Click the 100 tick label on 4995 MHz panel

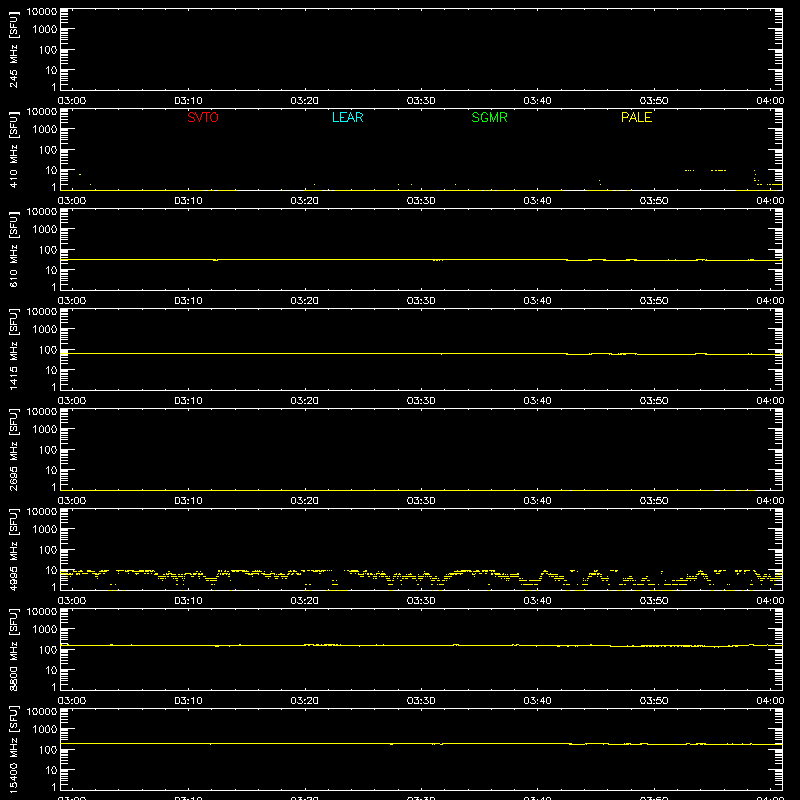coord(47,550)
